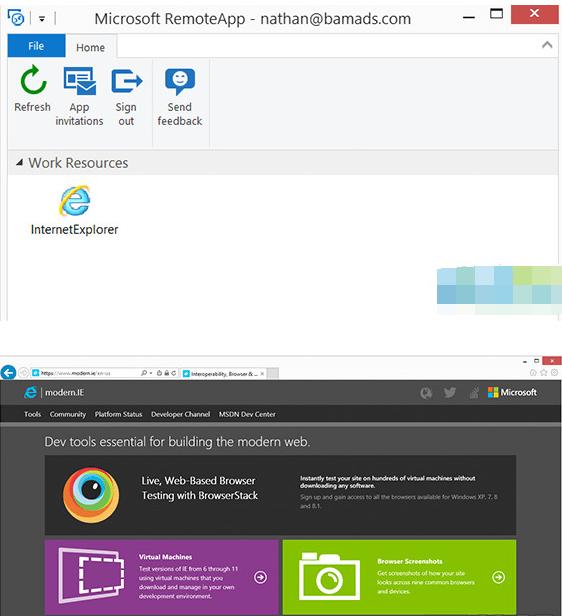Viewport: 562px width, 616px height.
Task: Open the quick access toolbar dropdown
Action: [x=42, y=18]
